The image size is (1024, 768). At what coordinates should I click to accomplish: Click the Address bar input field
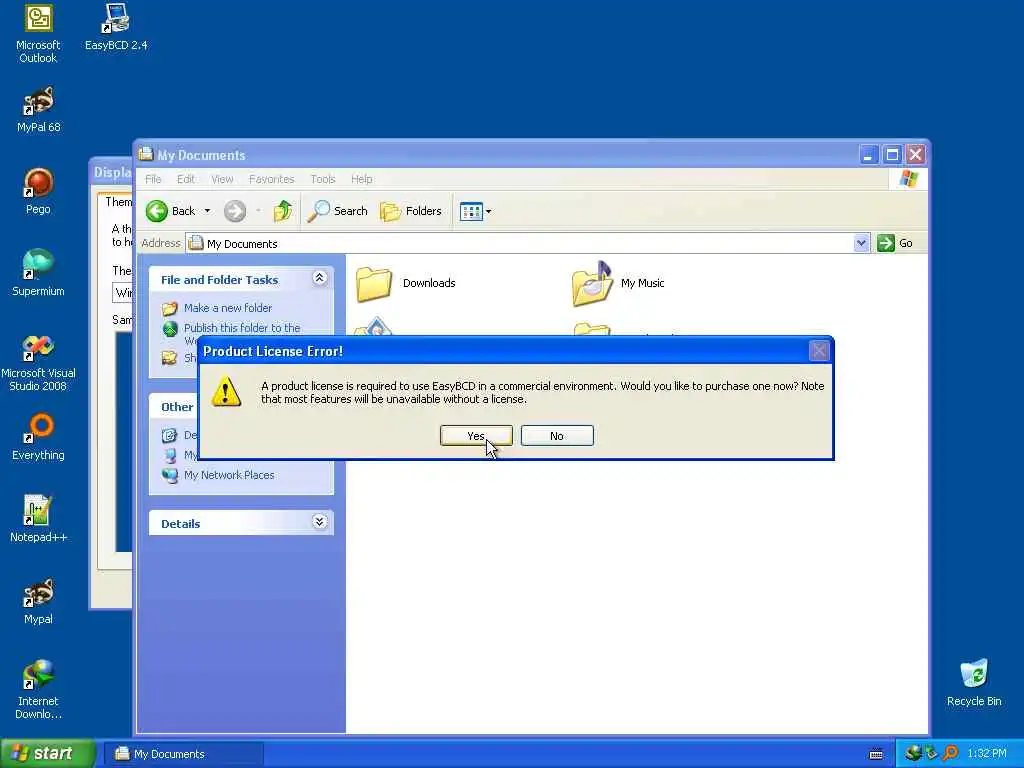[x=520, y=243]
